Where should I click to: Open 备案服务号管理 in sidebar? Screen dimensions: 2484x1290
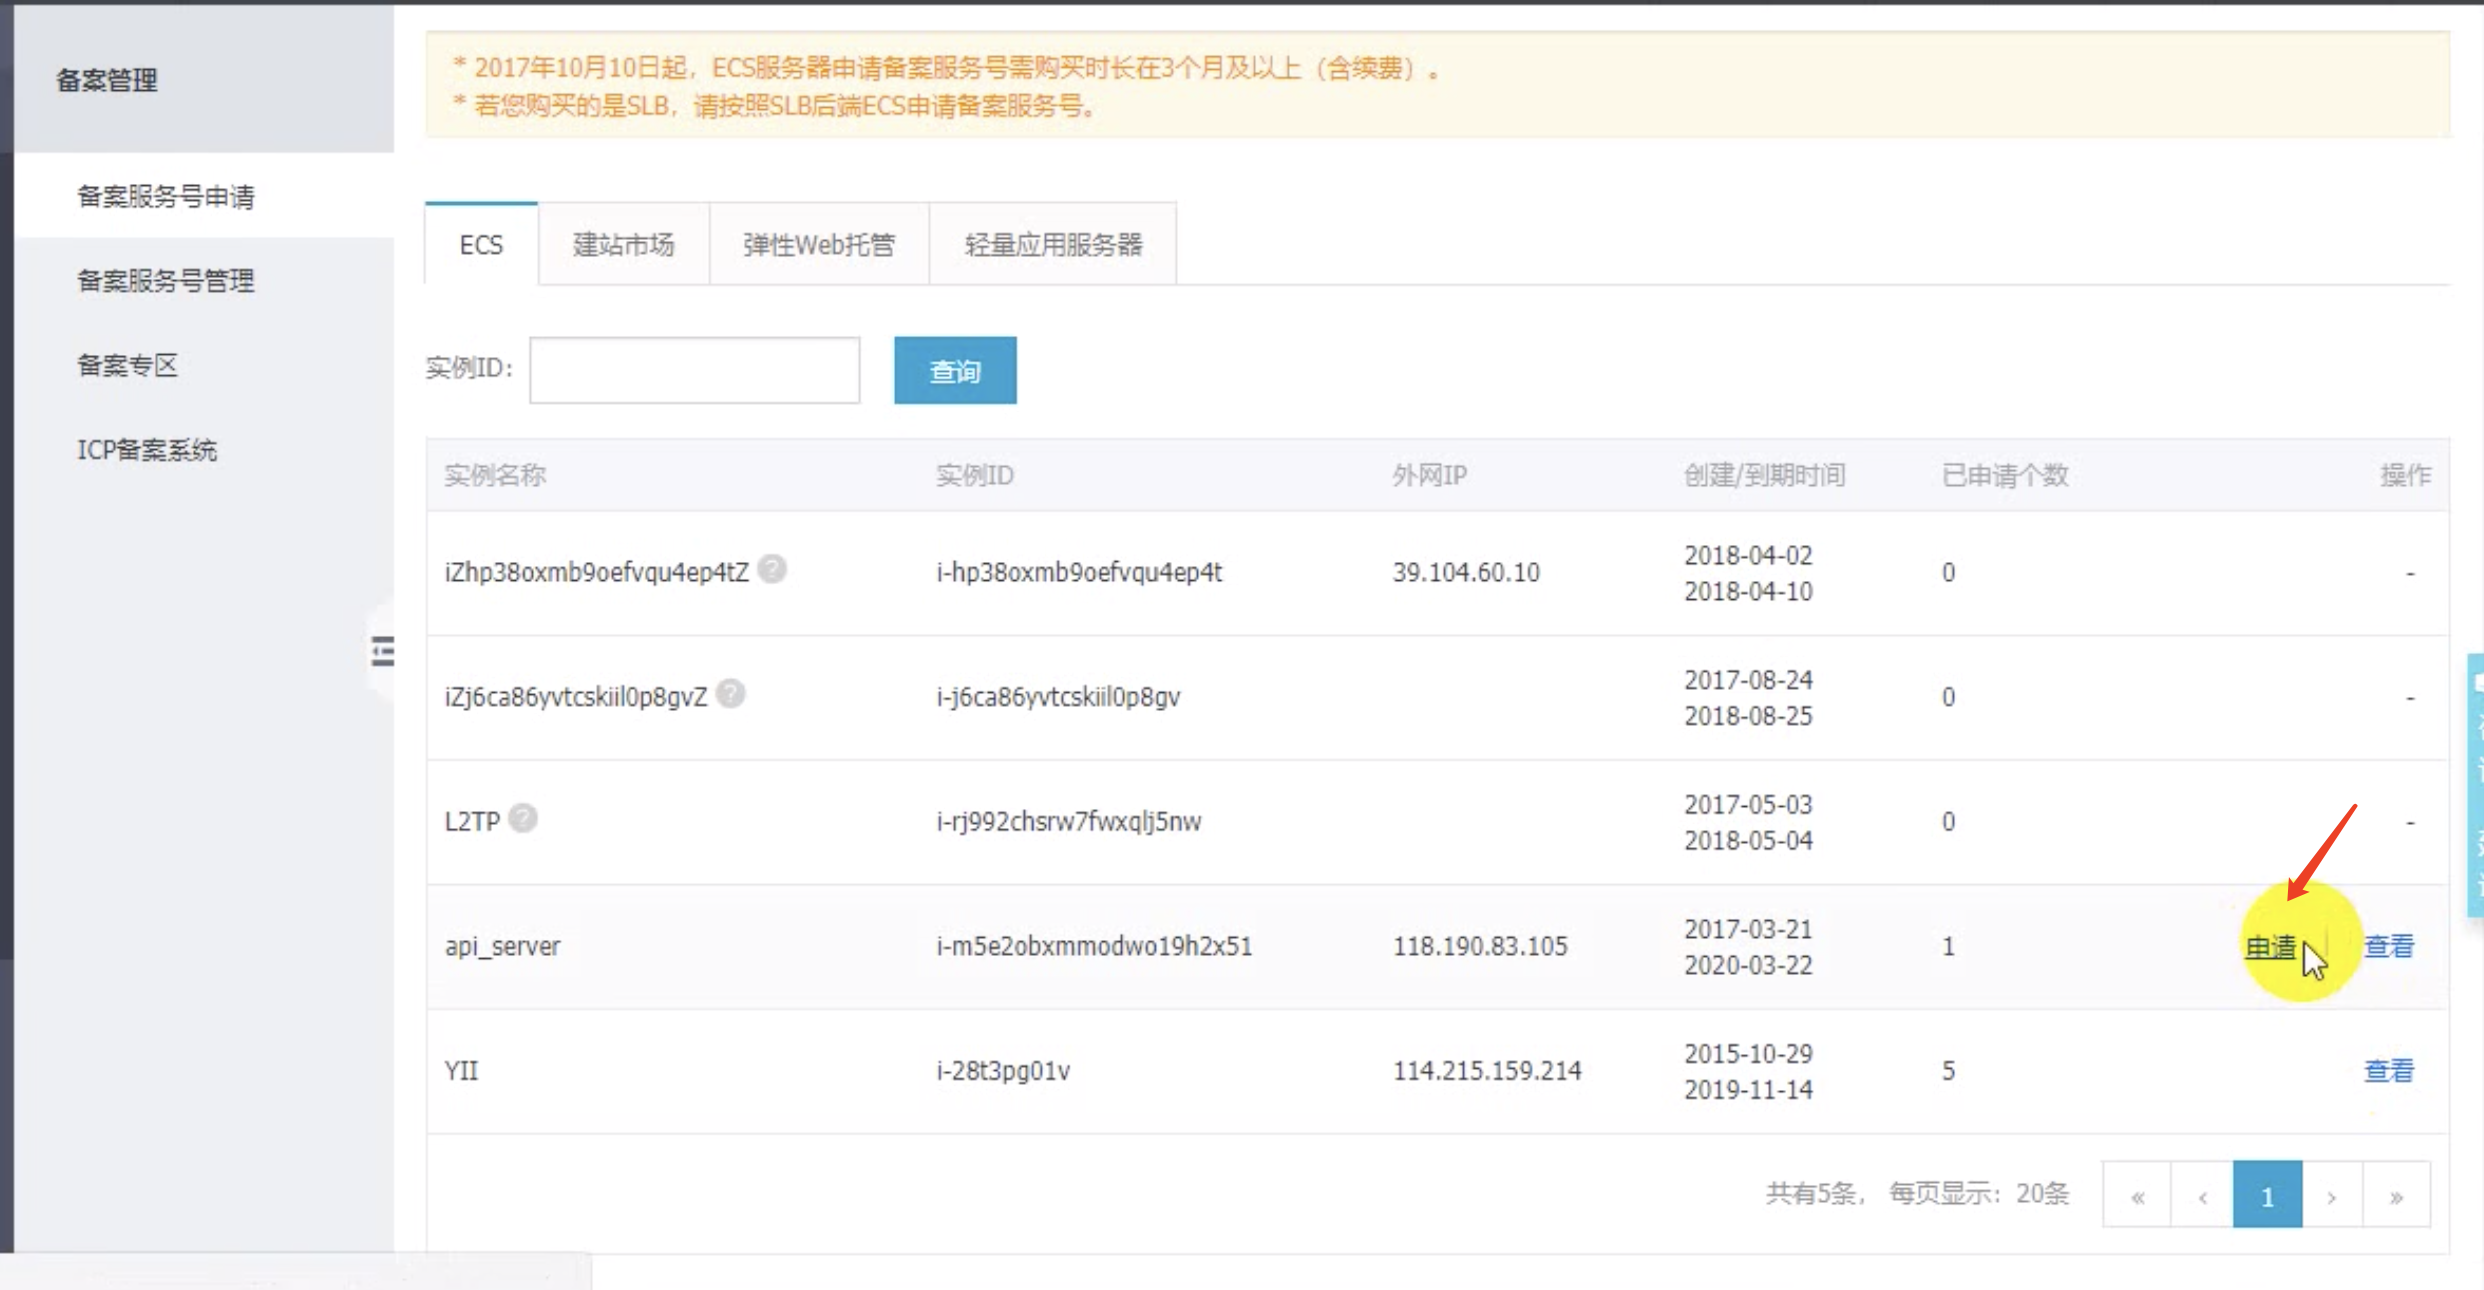pos(166,281)
